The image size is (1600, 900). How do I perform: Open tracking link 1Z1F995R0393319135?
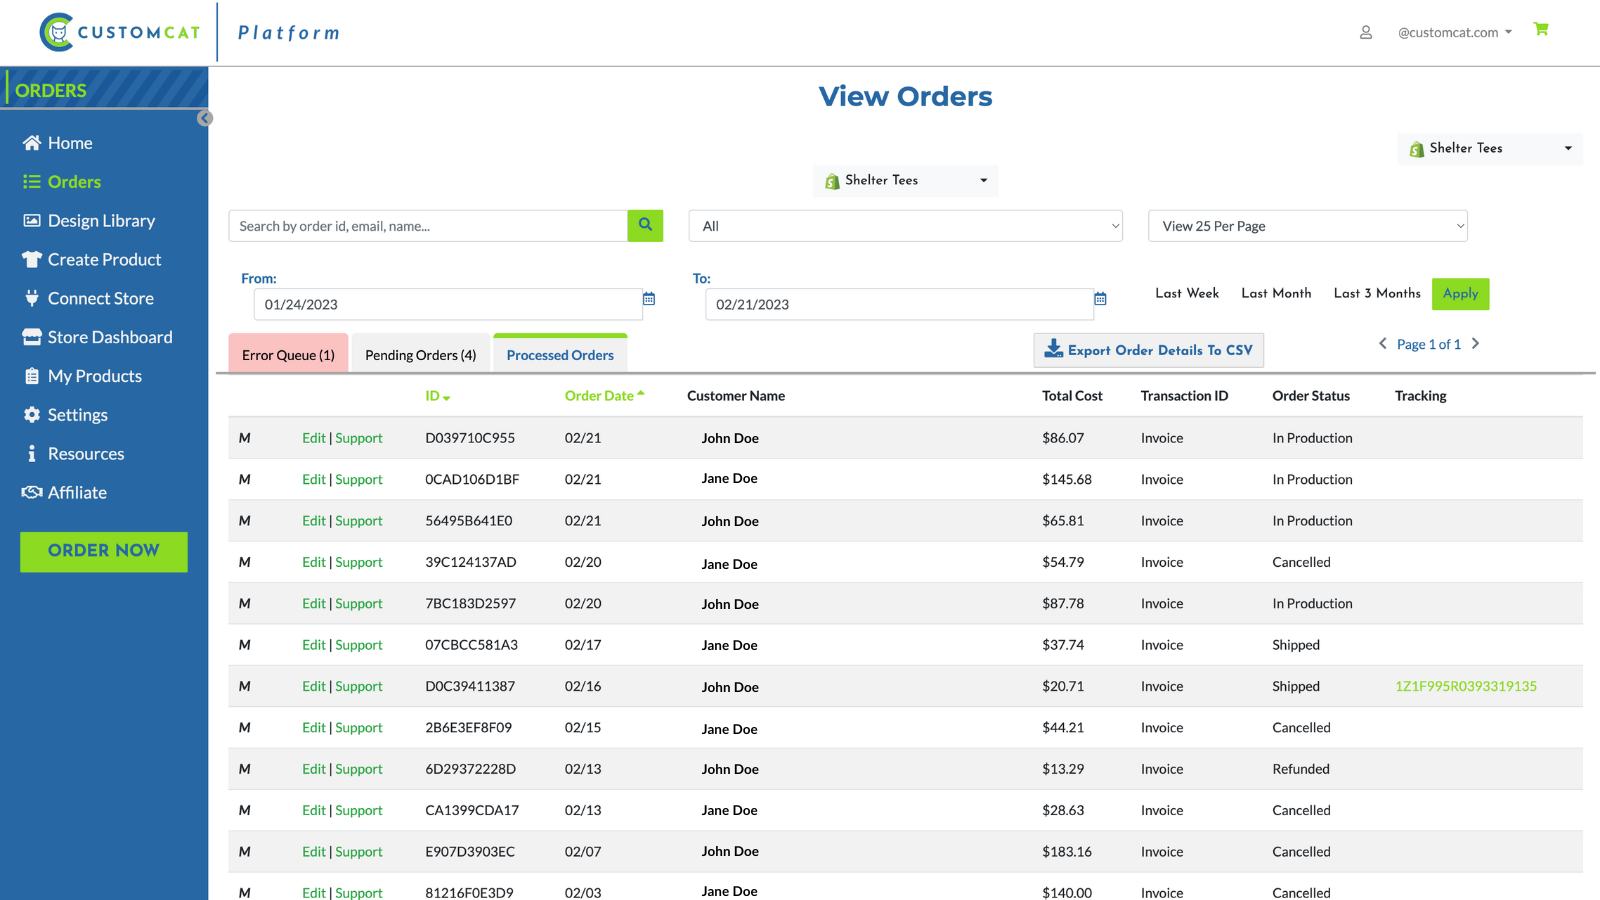pos(1466,686)
